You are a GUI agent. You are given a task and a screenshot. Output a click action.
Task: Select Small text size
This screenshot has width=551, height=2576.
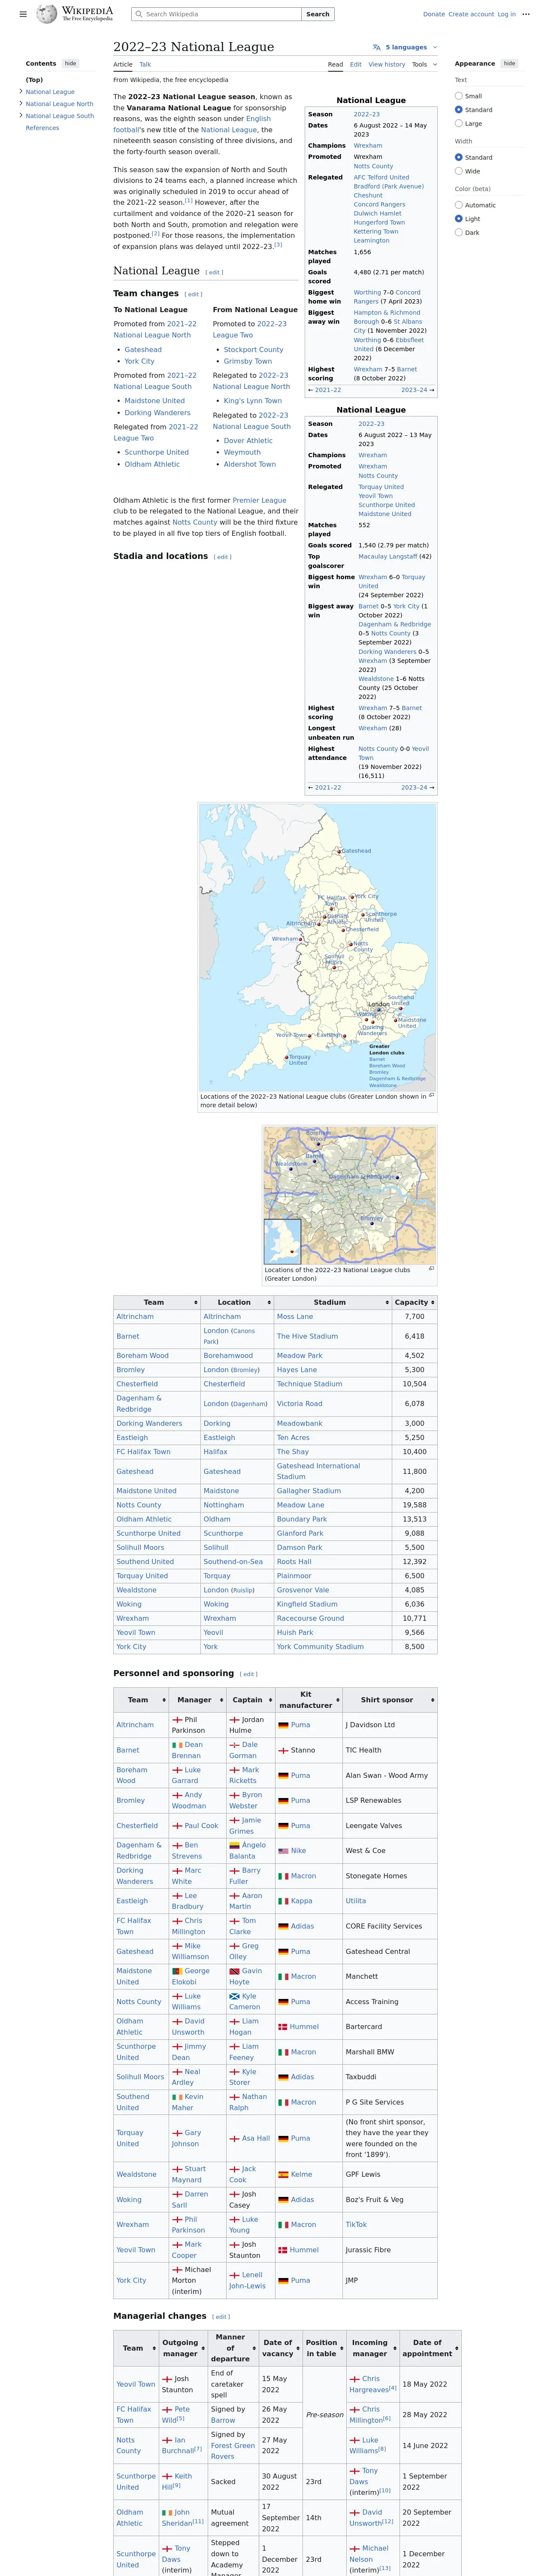[x=459, y=96]
